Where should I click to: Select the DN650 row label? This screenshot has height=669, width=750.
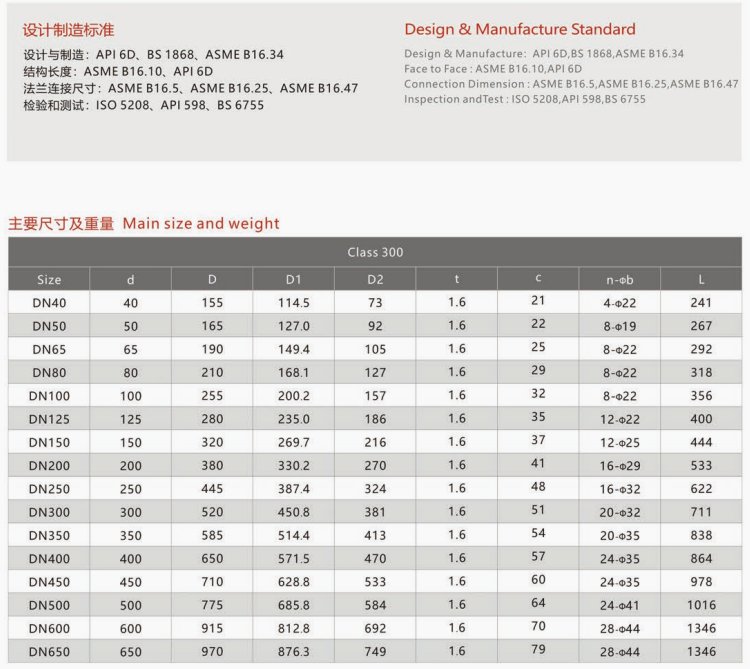[x=49, y=651]
